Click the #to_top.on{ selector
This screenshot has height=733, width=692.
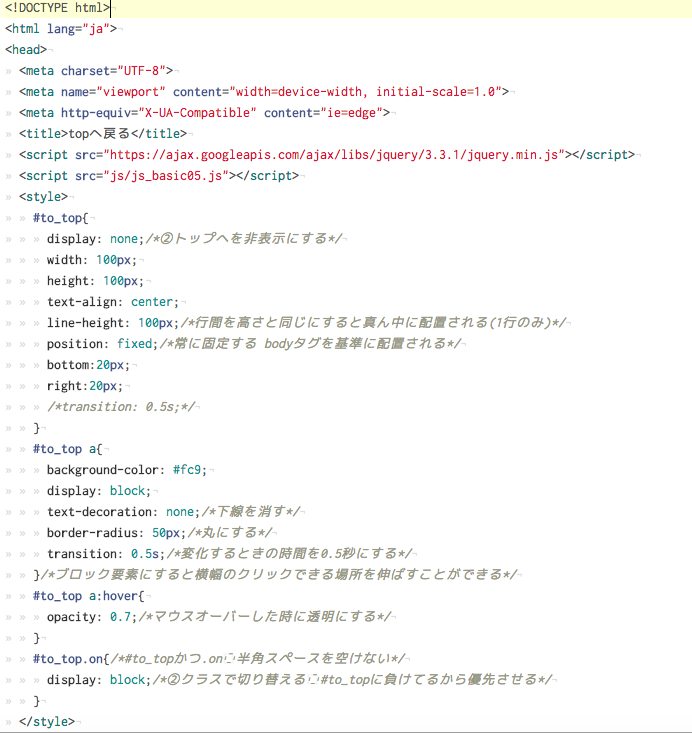click(71, 660)
